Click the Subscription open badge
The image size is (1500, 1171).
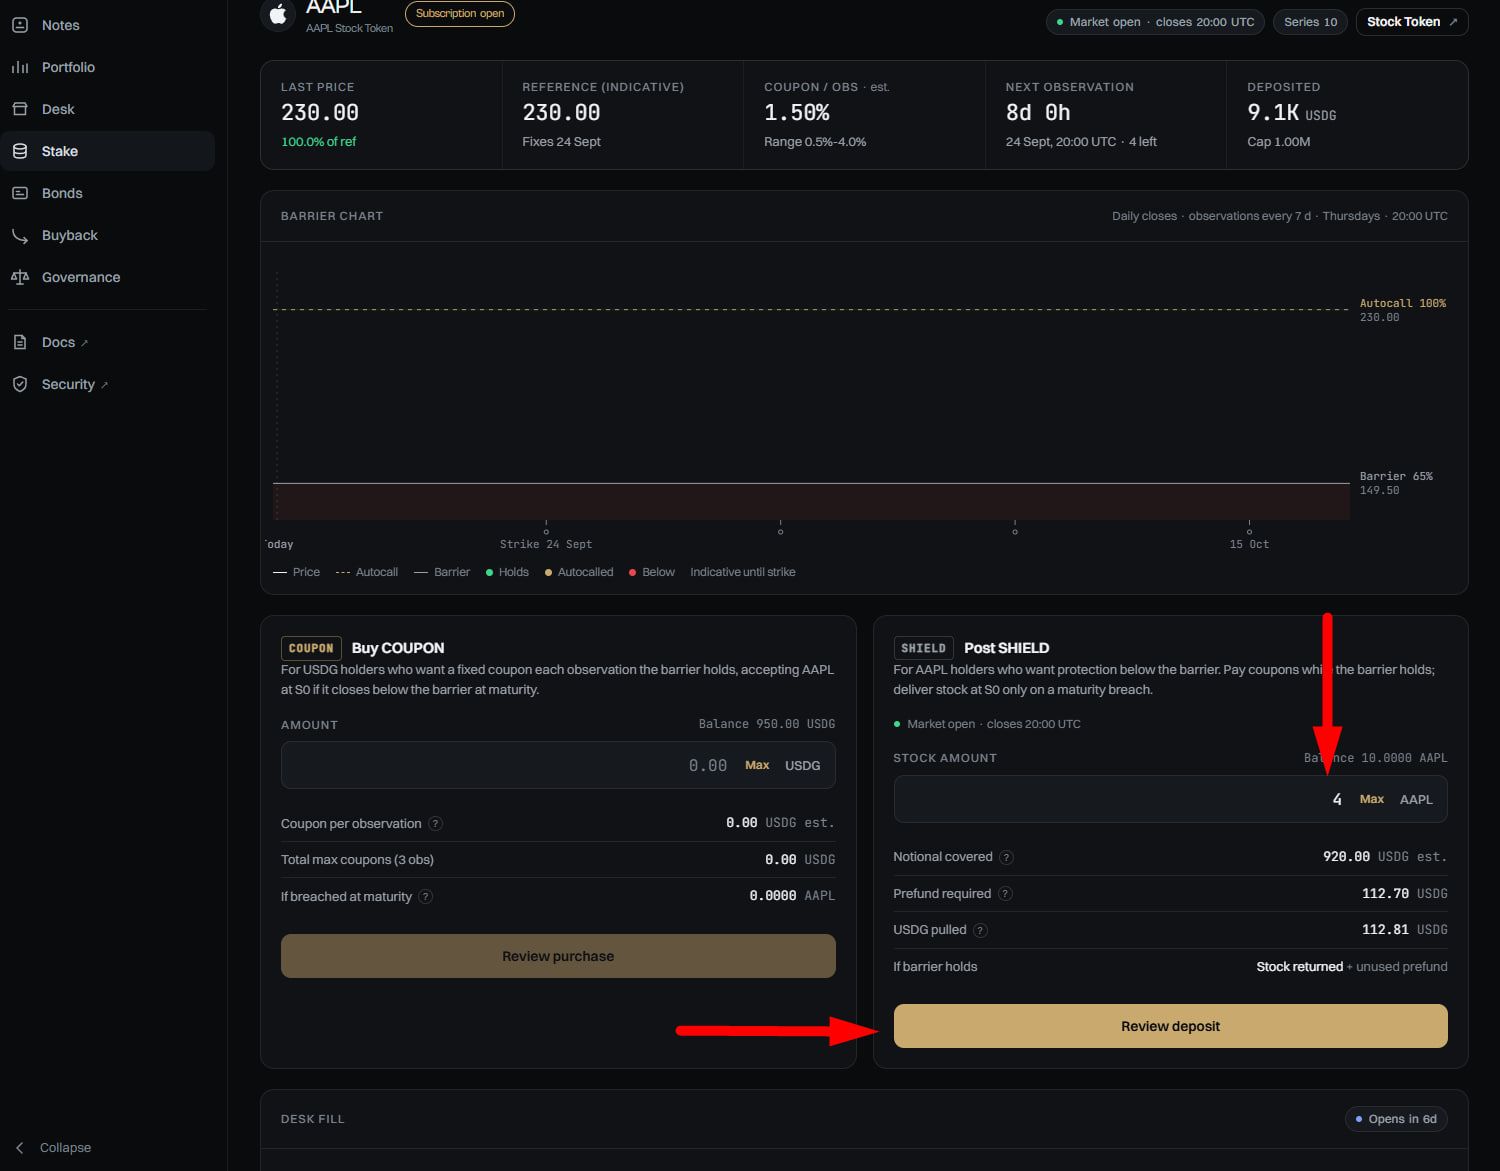[x=460, y=14]
